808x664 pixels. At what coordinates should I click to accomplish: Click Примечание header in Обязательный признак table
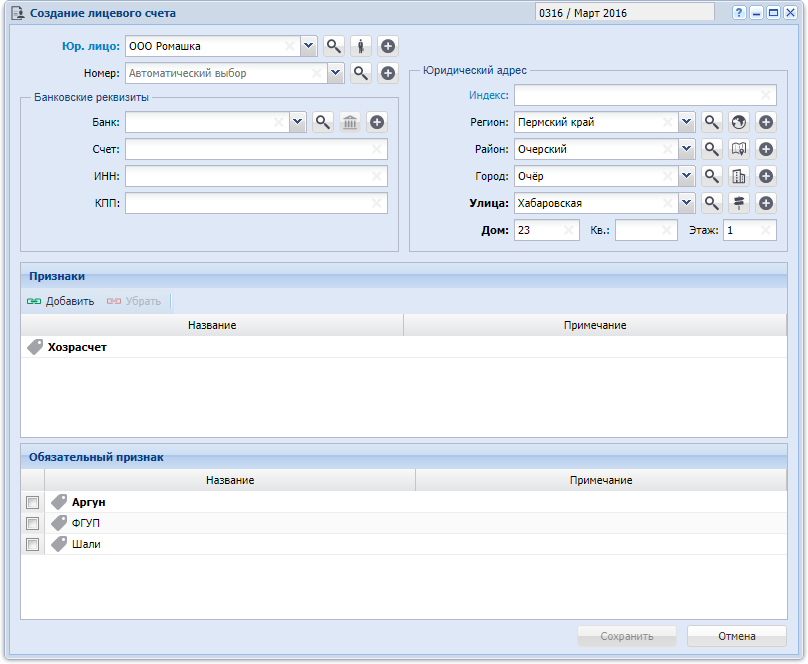click(601, 480)
